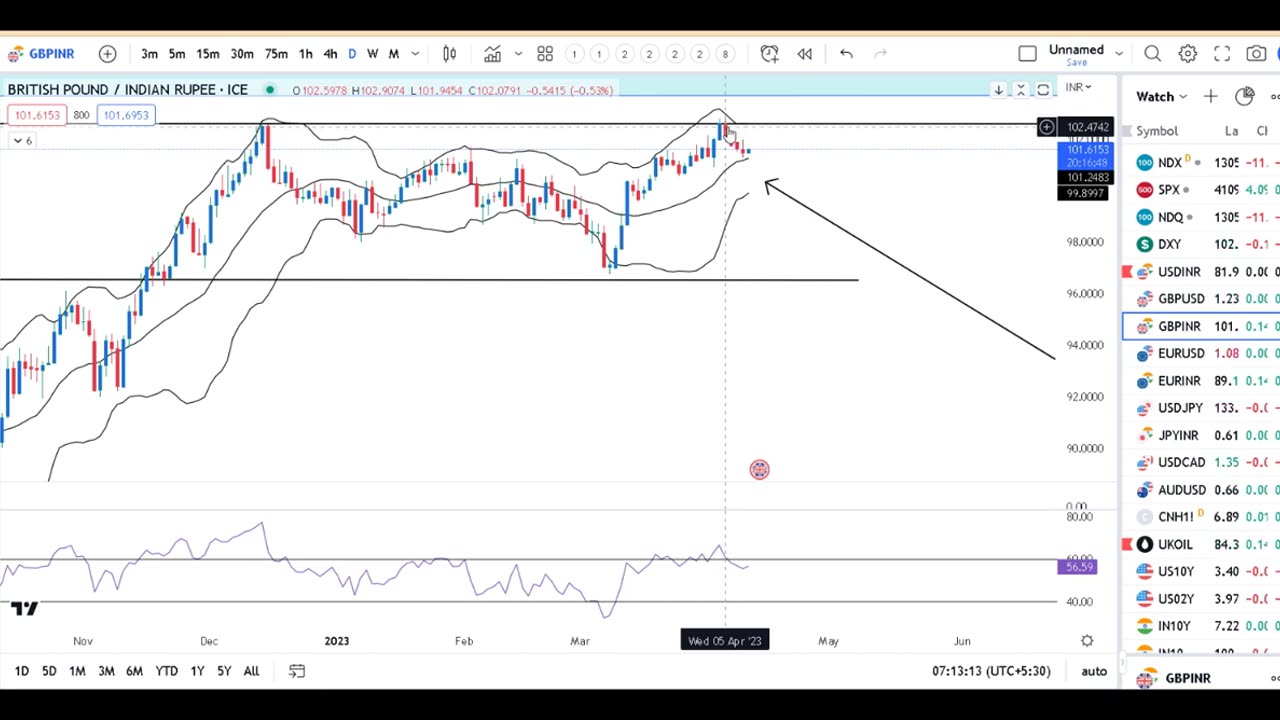The image size is (1280, 720).
Task: Switch to 30m timeframe
Action: tap(242, 54)
